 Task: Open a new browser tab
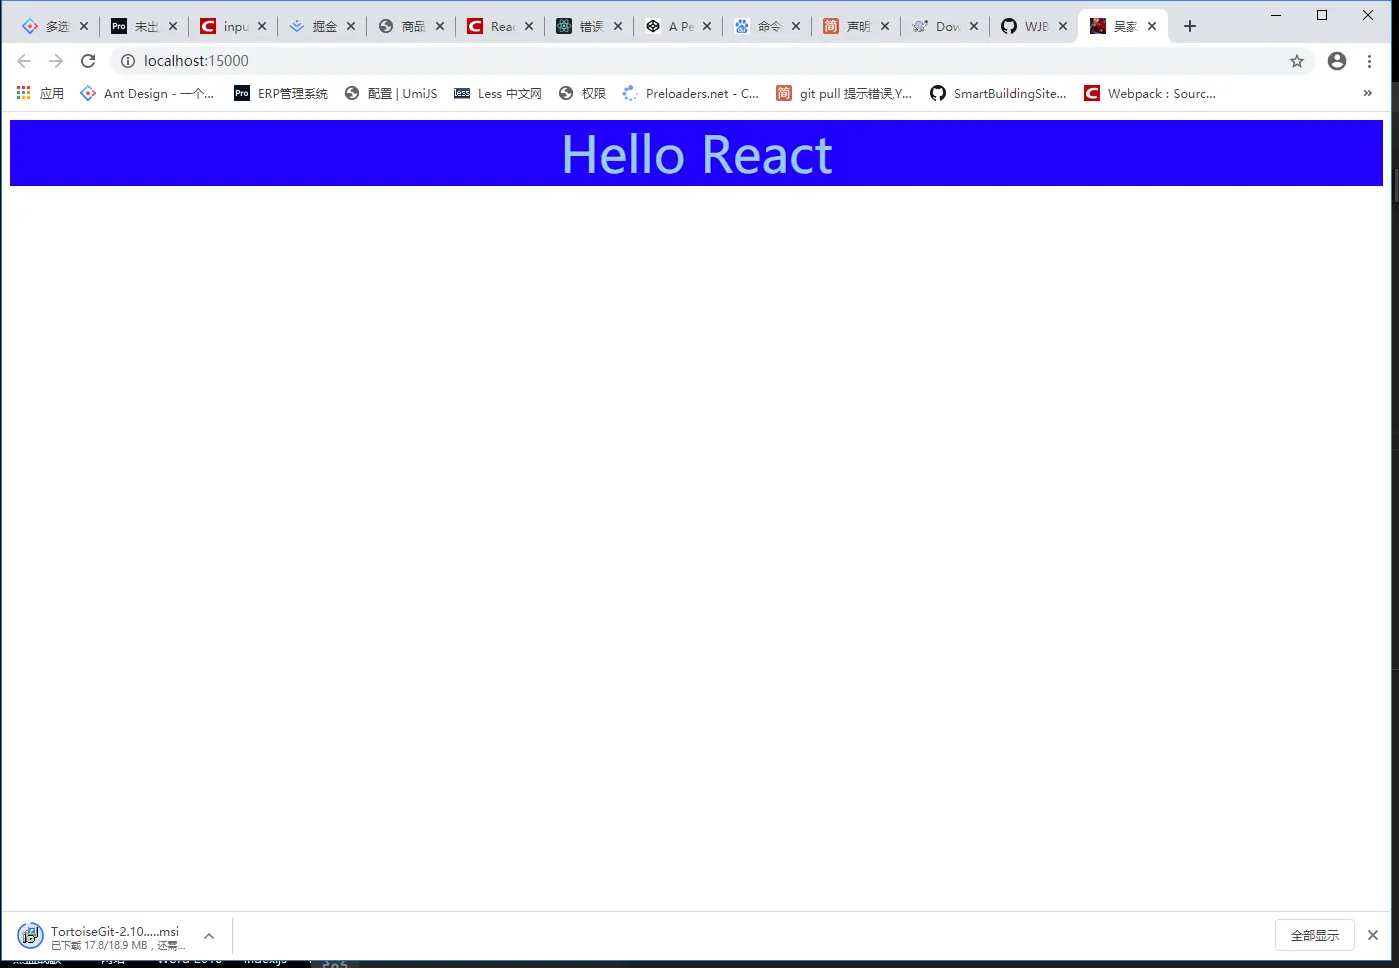[1190, 27]
